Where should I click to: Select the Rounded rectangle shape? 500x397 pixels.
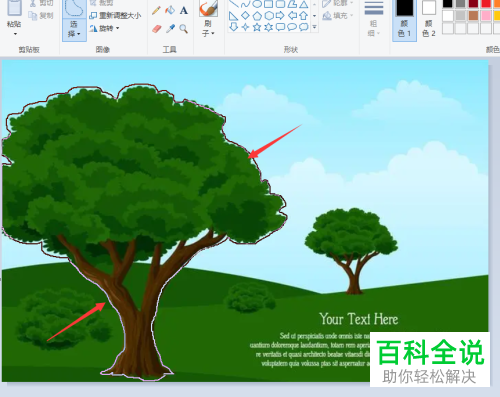click(280, 4)
